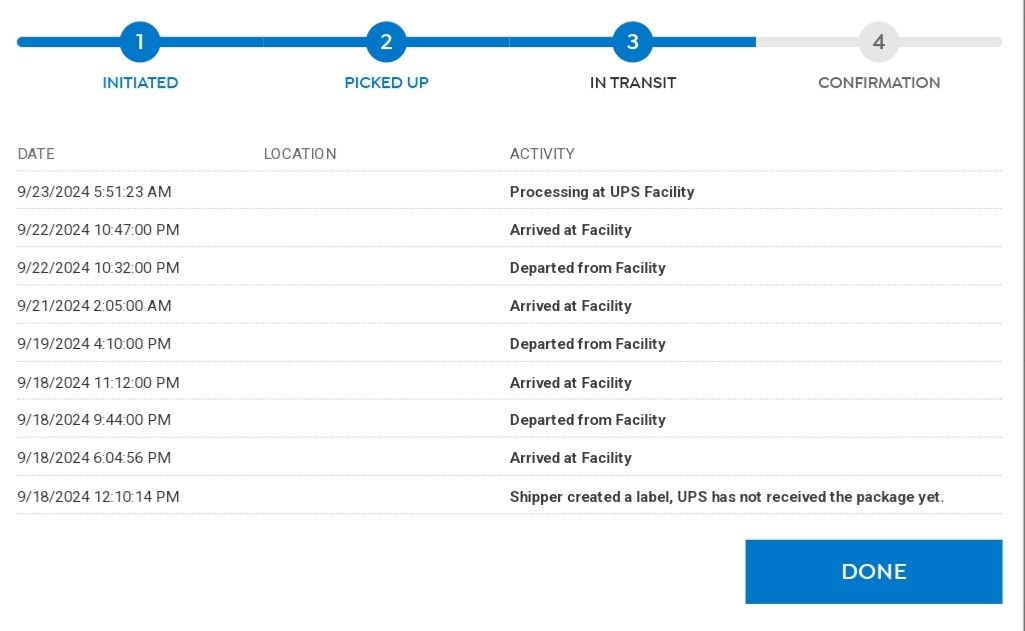Select the Departed from Facility 9/19/2024 row
Screen dimensions: 1025x631
588,344
